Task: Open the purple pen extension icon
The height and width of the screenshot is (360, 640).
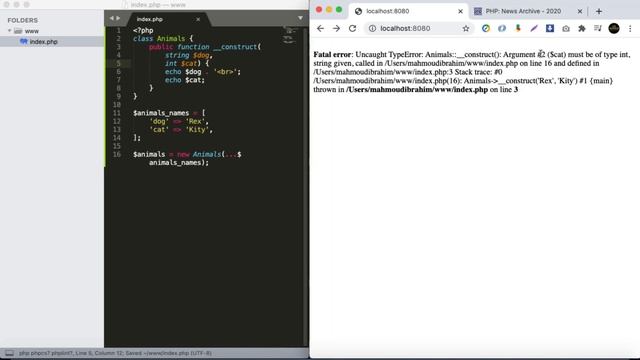Action: pos(534,28)
